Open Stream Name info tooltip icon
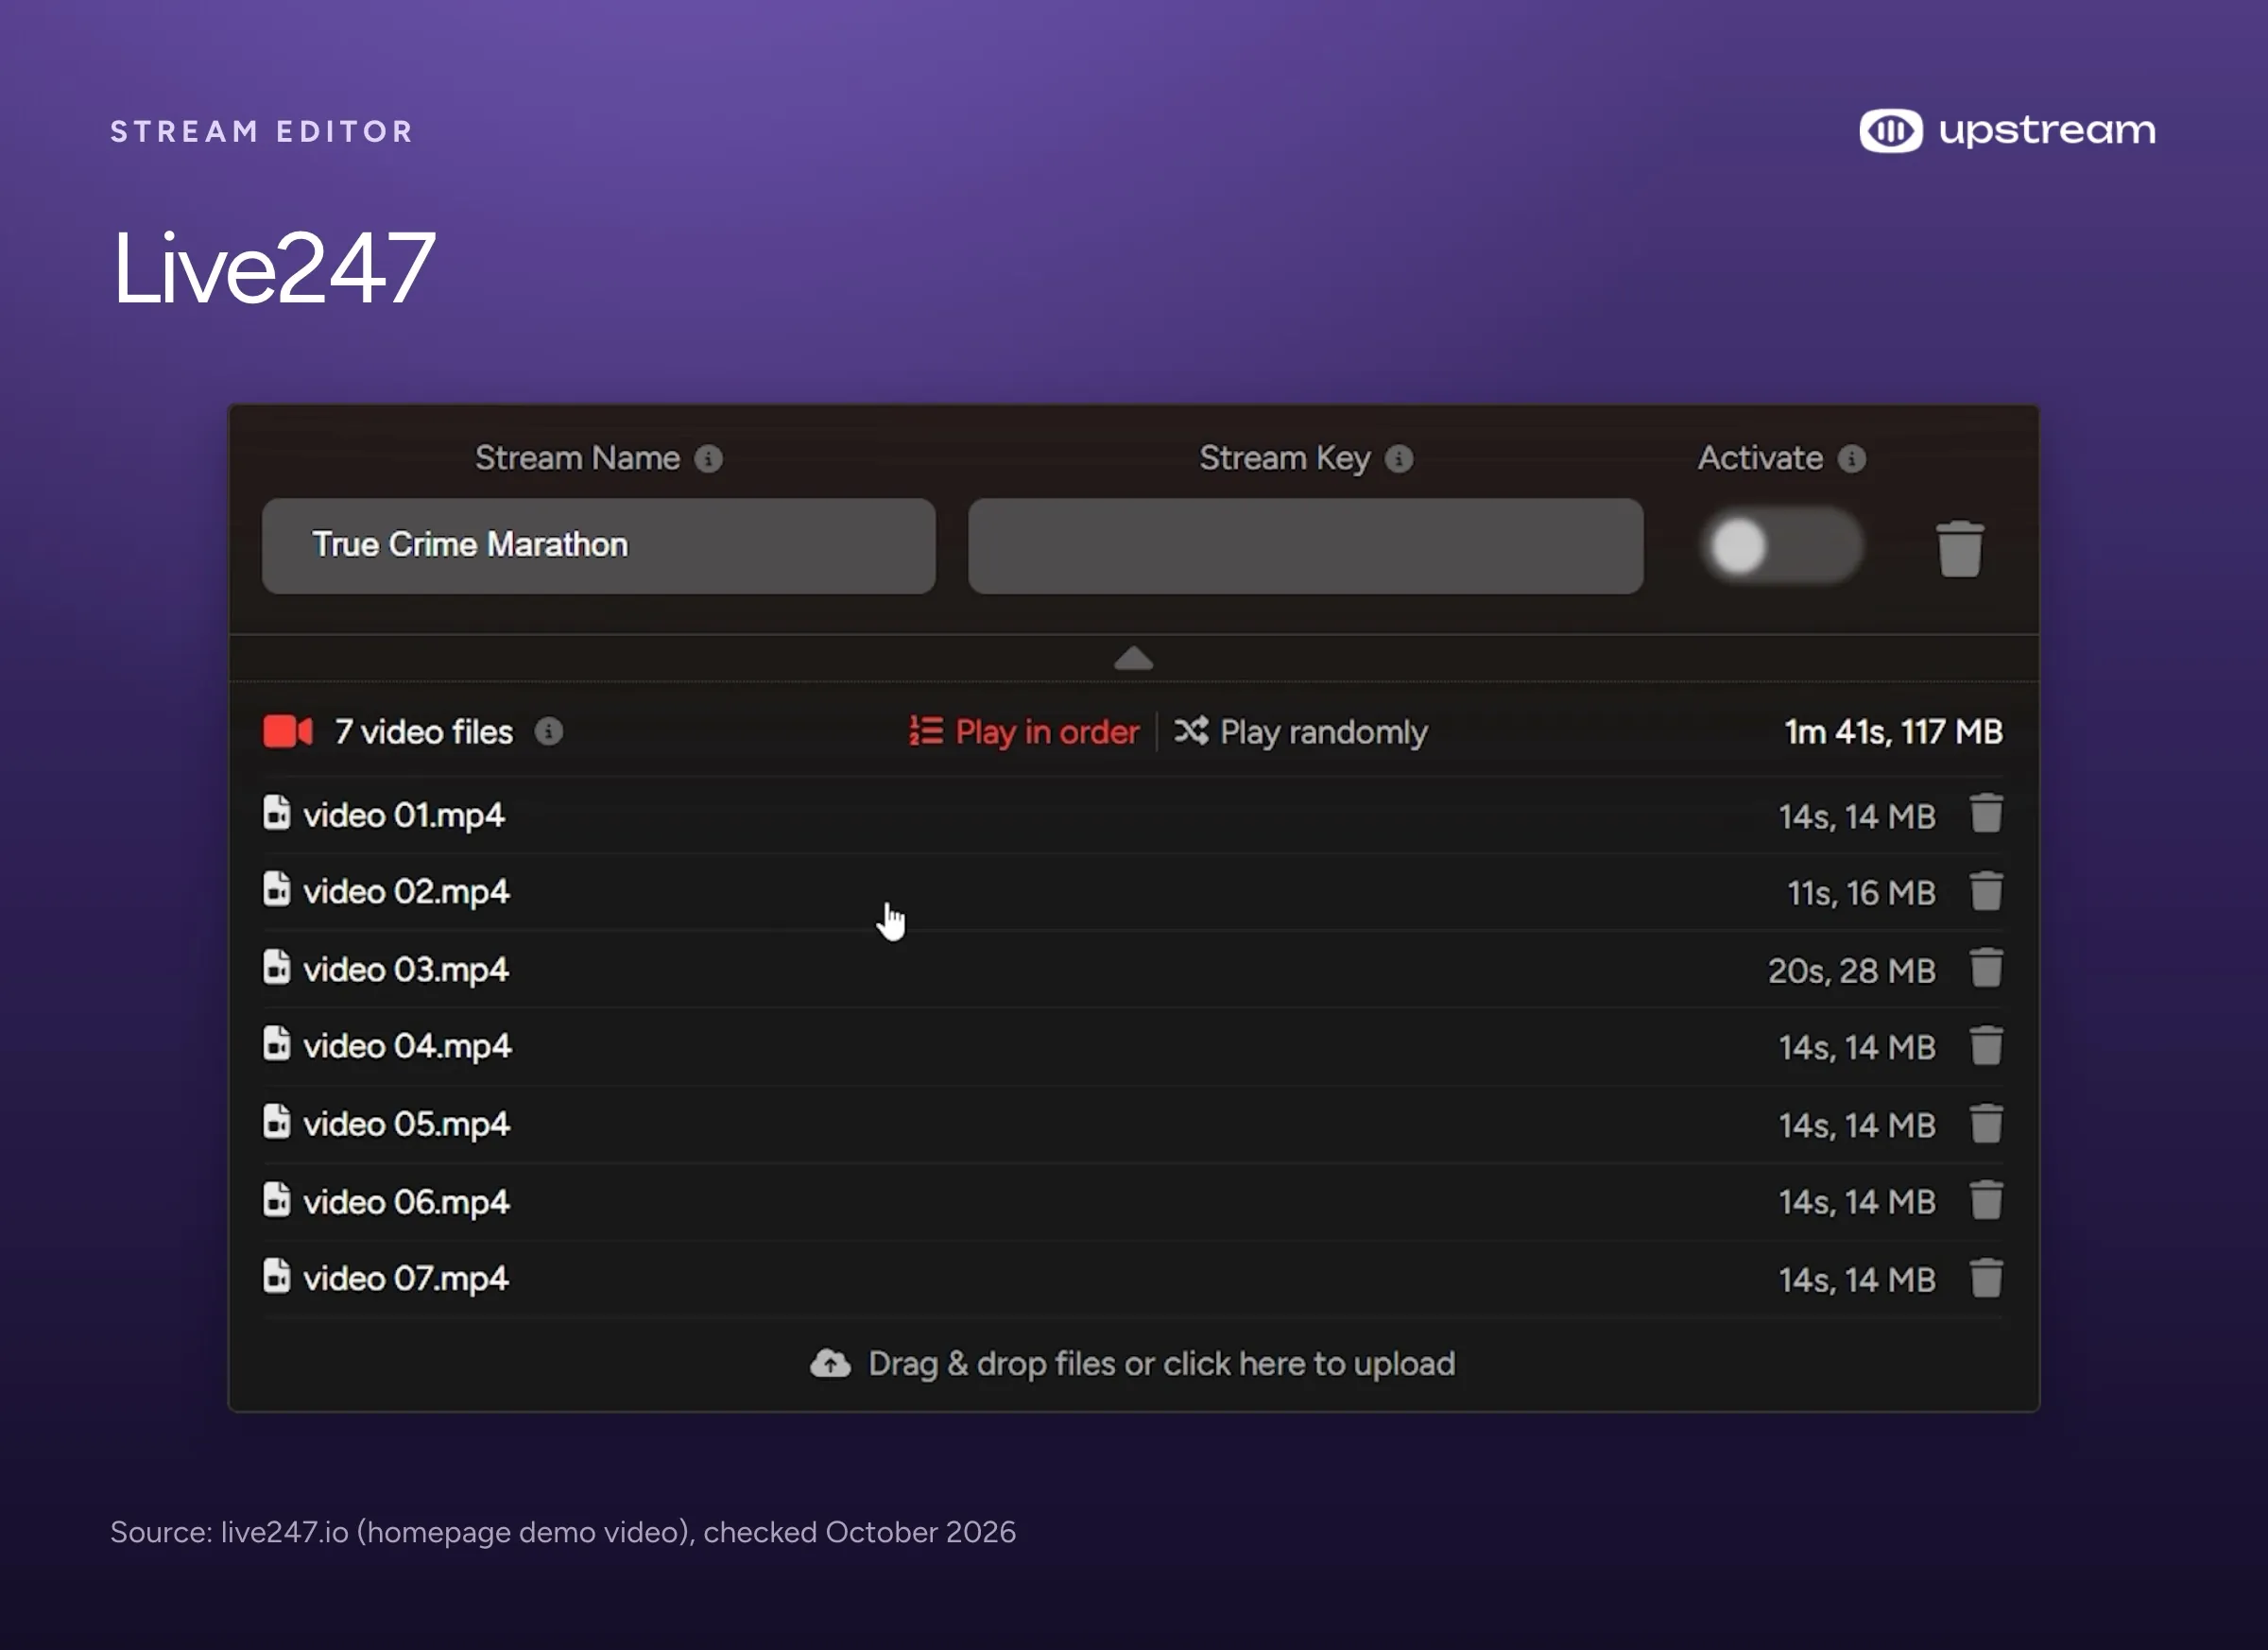The height and width of the screenshot is (1650, 2268). 708,459
